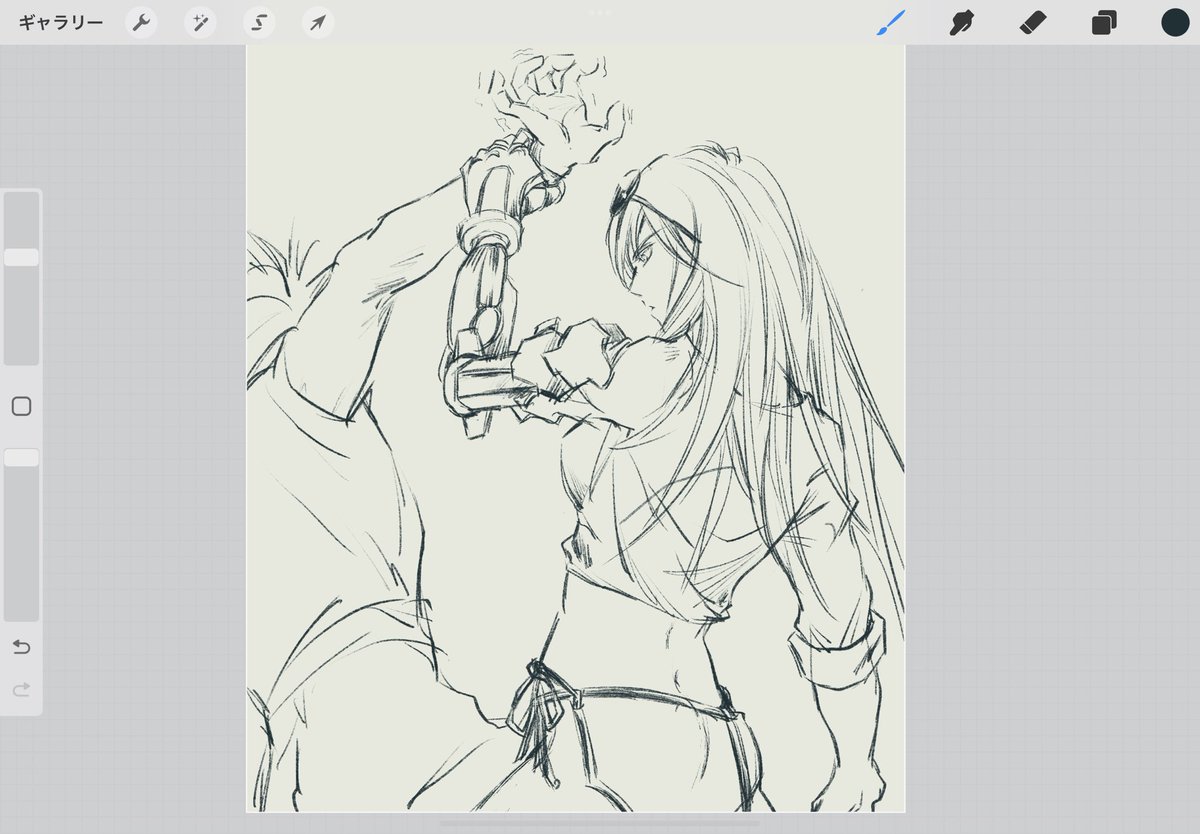Image resolution: width=1200 pixels, height=834 pixels.
Task: Select the Brush tool
Action: point(890,23)
